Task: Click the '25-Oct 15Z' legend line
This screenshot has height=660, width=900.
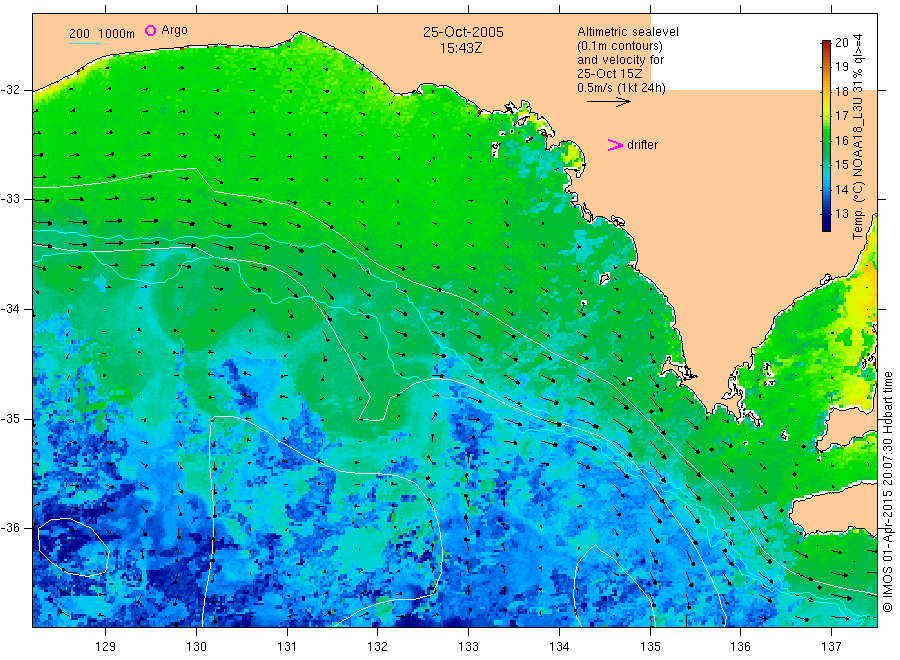Action: pos(610,74)
